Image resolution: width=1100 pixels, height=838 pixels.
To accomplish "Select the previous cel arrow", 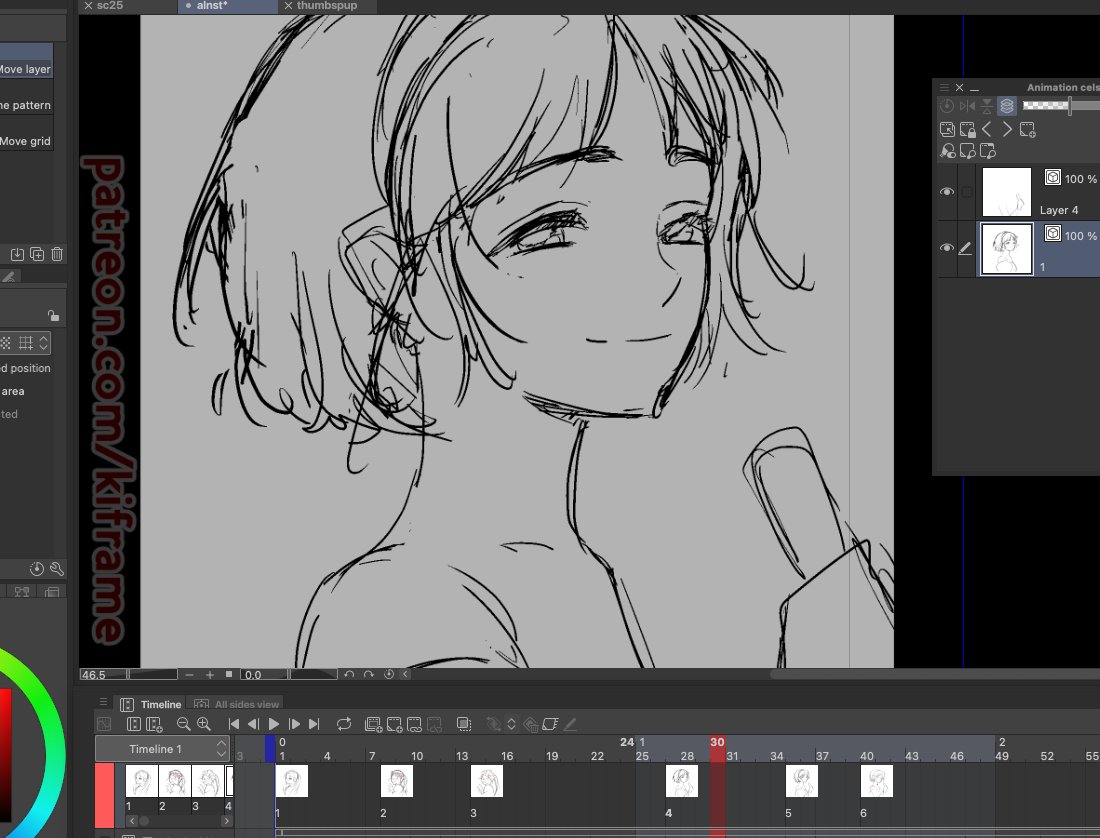I will 987,129.
